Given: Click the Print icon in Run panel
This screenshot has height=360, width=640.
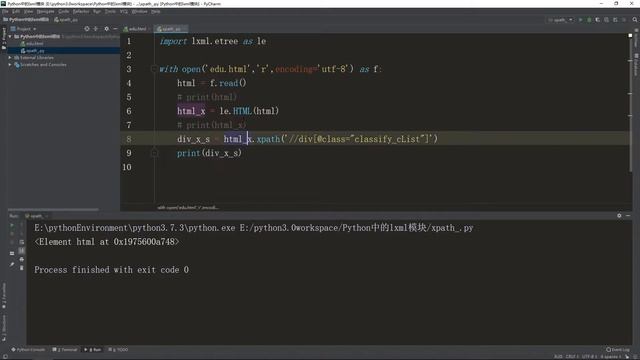Looking at the screenshot, I should coord(22,259).
